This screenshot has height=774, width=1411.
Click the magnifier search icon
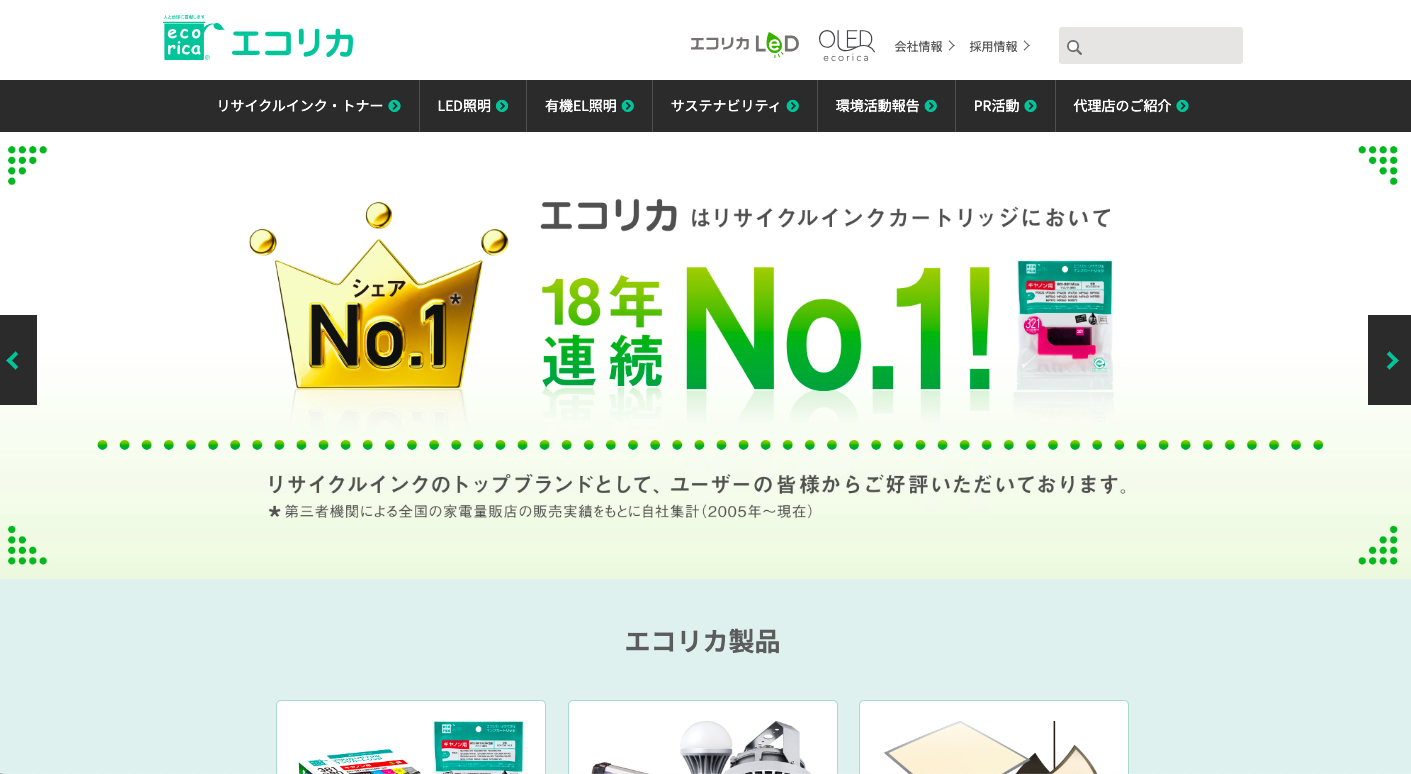[1074, 47]
